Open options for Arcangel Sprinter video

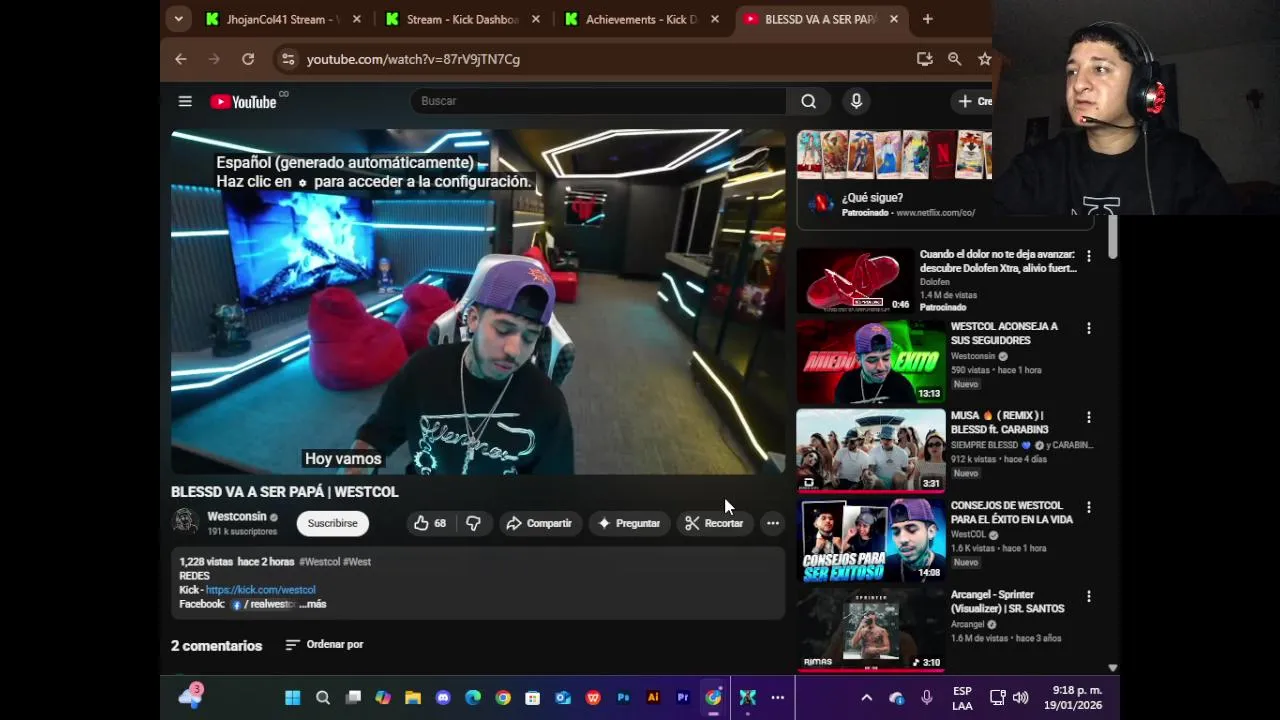(1088, 596)
